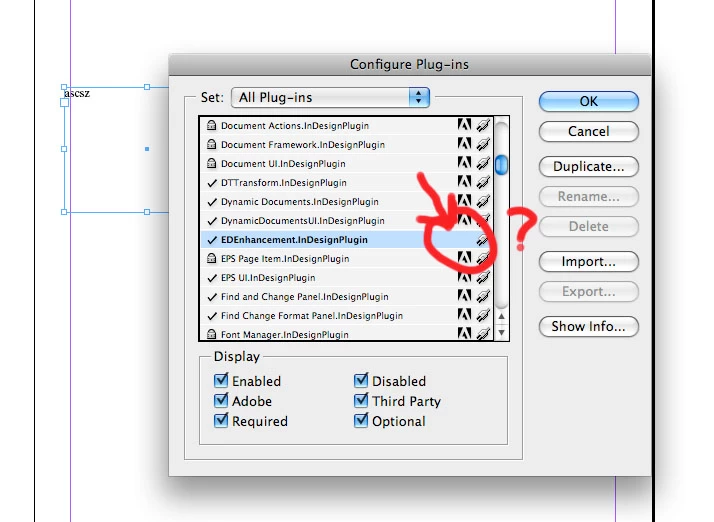
Task: Click the Import... button
Action: [x=589, y=261]
